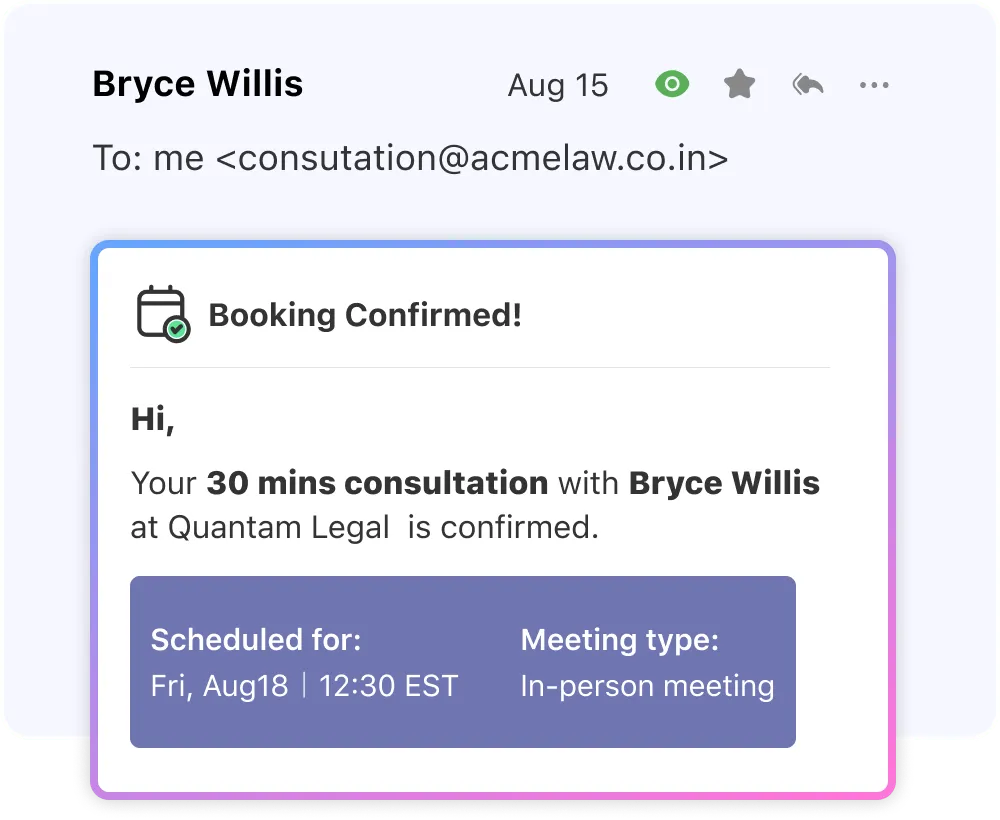Screen dimensions: 1000x820
Task: Select the Bryce Willis sender name
Action: point(197,85)
